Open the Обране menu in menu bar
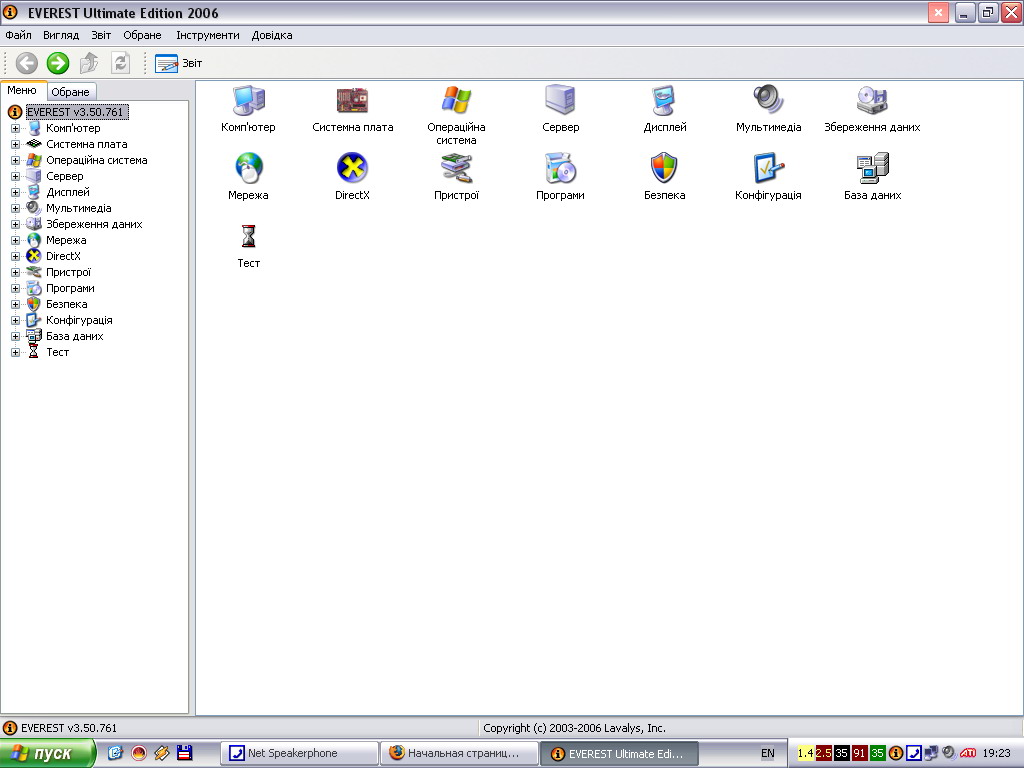1024x768 pixels. pyautogui.click(x=142, y=35)
